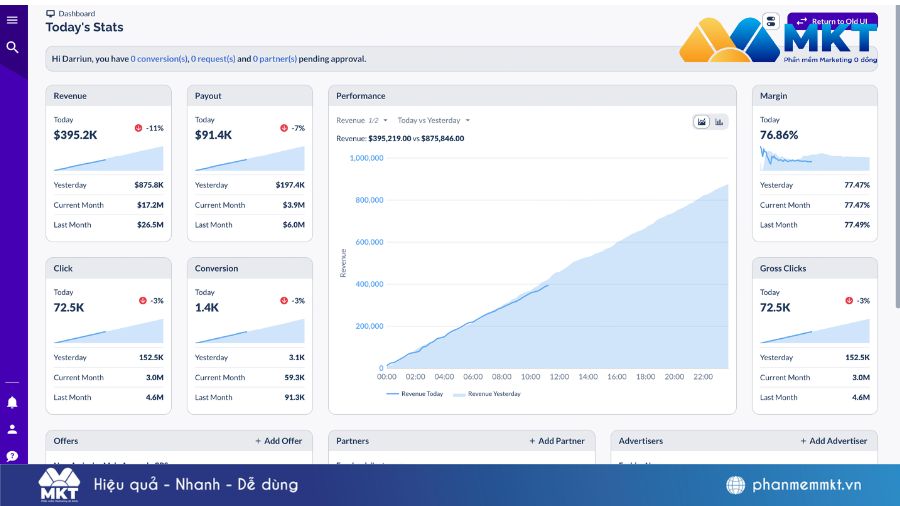Viewport: 900px width, 506px height.
Task: Open the notifications bell icon
Action: click(12, 402)
